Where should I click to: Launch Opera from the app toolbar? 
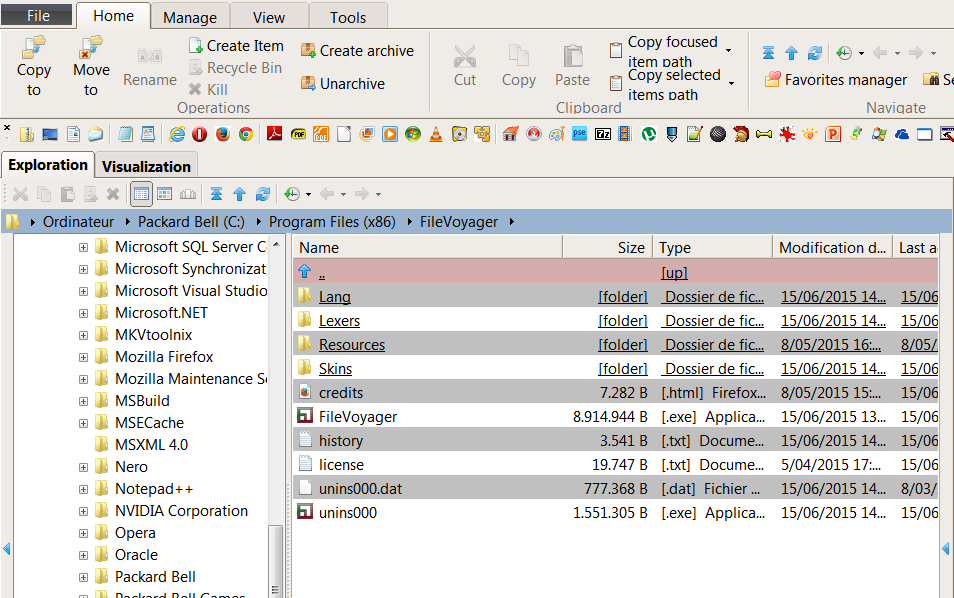(x=200, y=134)
